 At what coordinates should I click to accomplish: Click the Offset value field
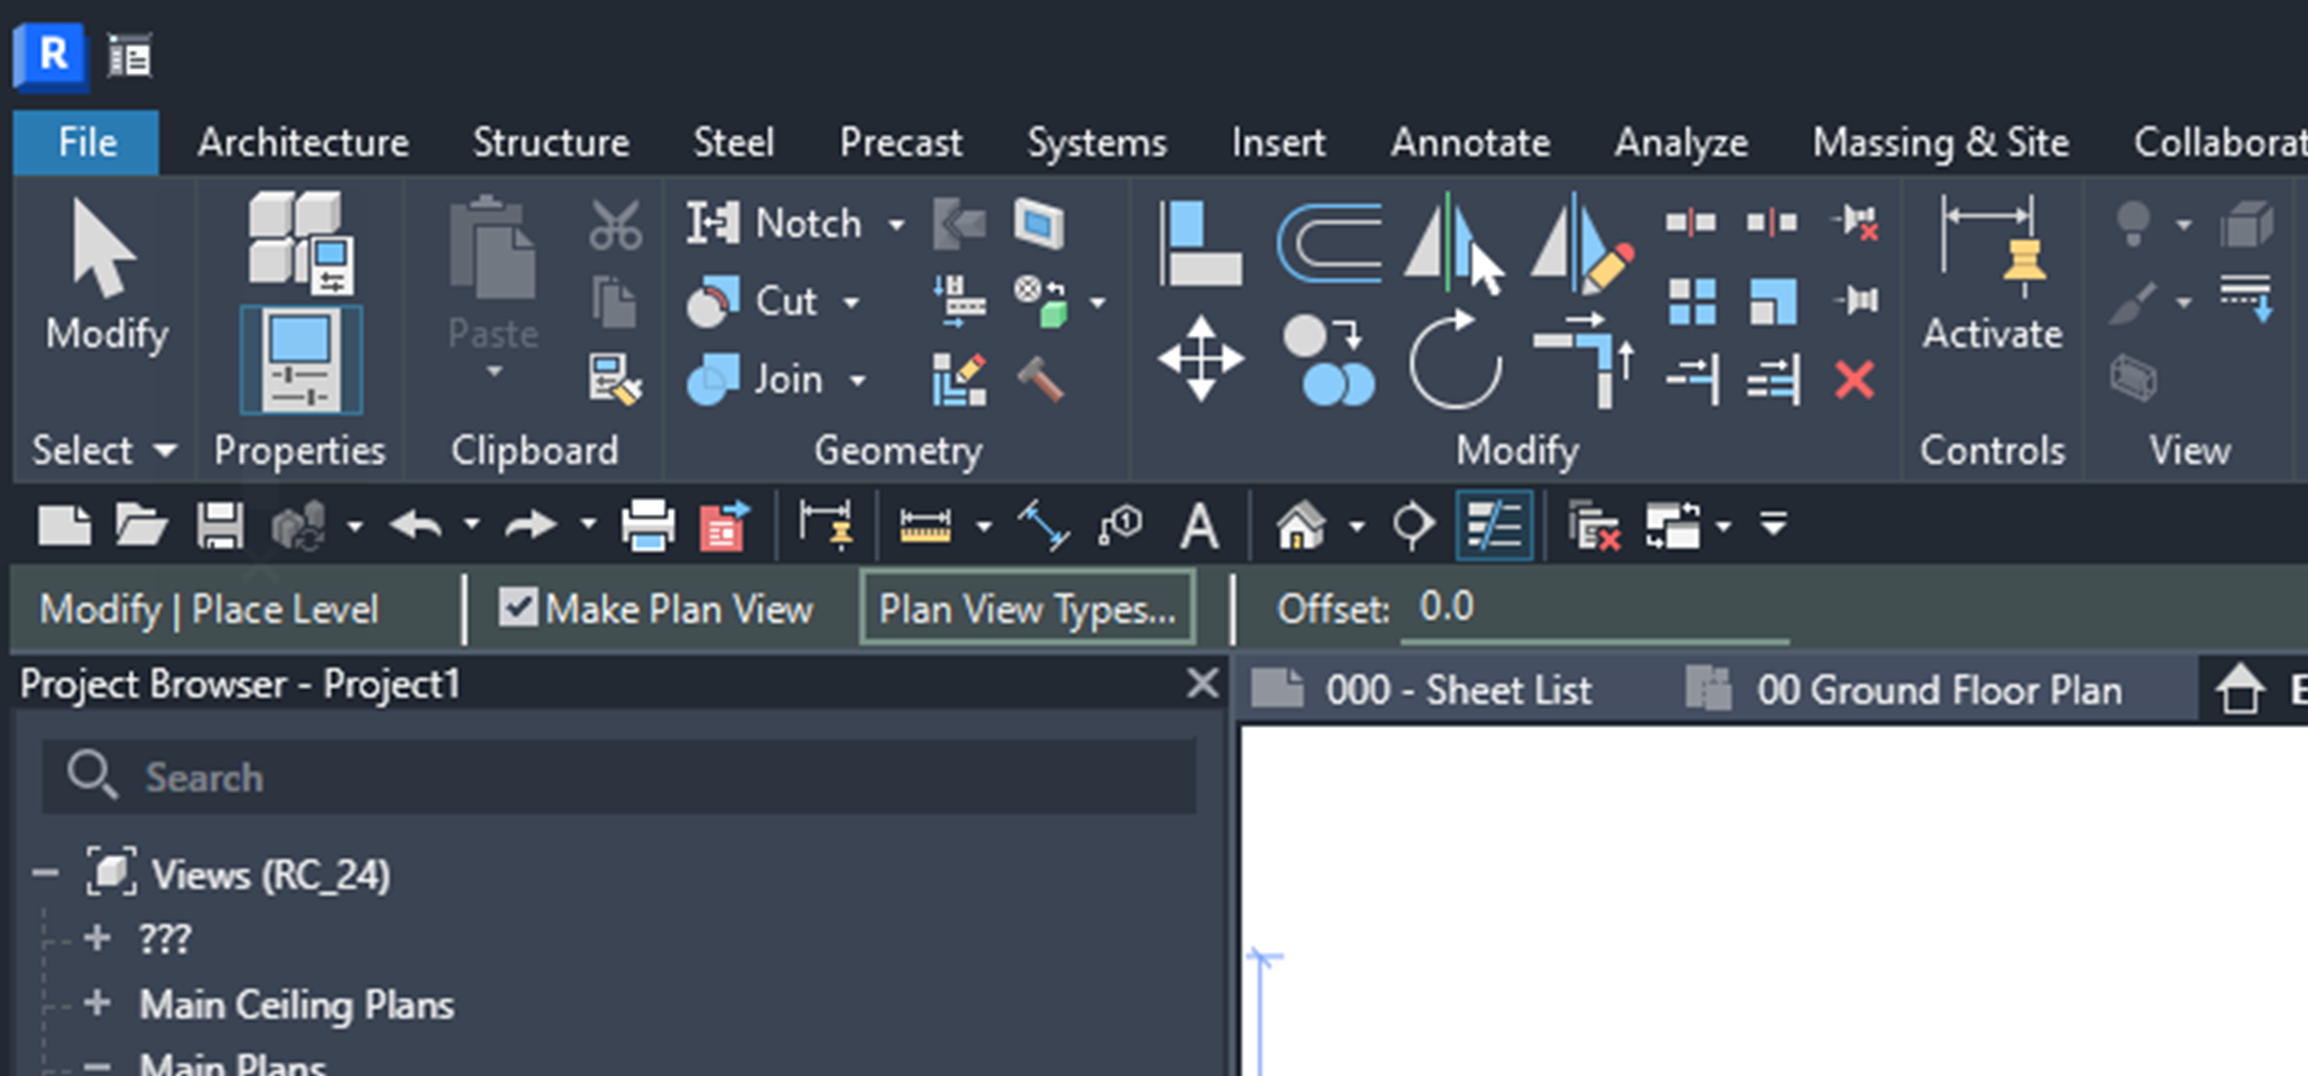(x=1595, y=608)
